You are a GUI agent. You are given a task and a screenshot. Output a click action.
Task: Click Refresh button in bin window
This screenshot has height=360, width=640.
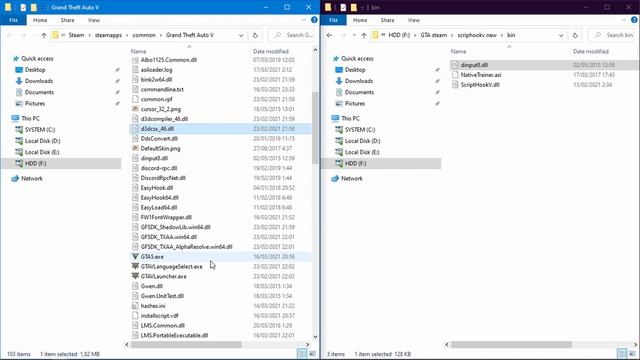pos(575,36)
